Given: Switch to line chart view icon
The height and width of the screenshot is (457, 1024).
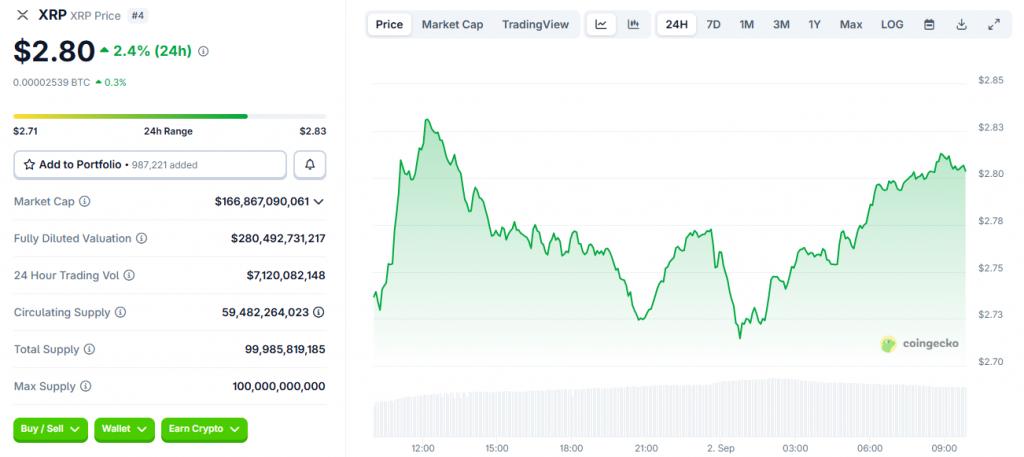Looking at the screenshot, I should tap(601, 24).
